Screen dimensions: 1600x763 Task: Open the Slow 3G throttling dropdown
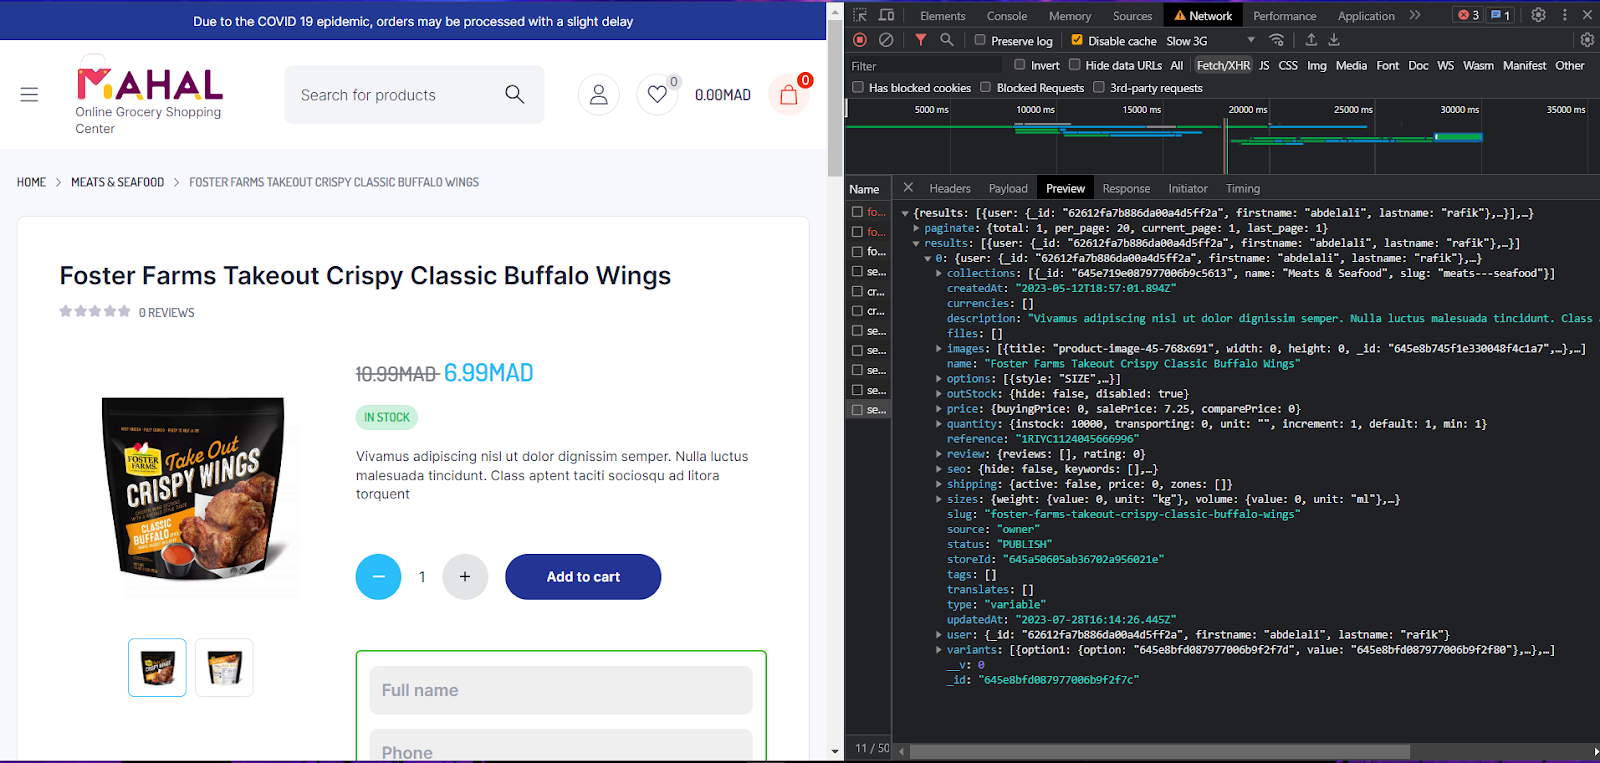pyautogui.click(x=1210, y=41)
